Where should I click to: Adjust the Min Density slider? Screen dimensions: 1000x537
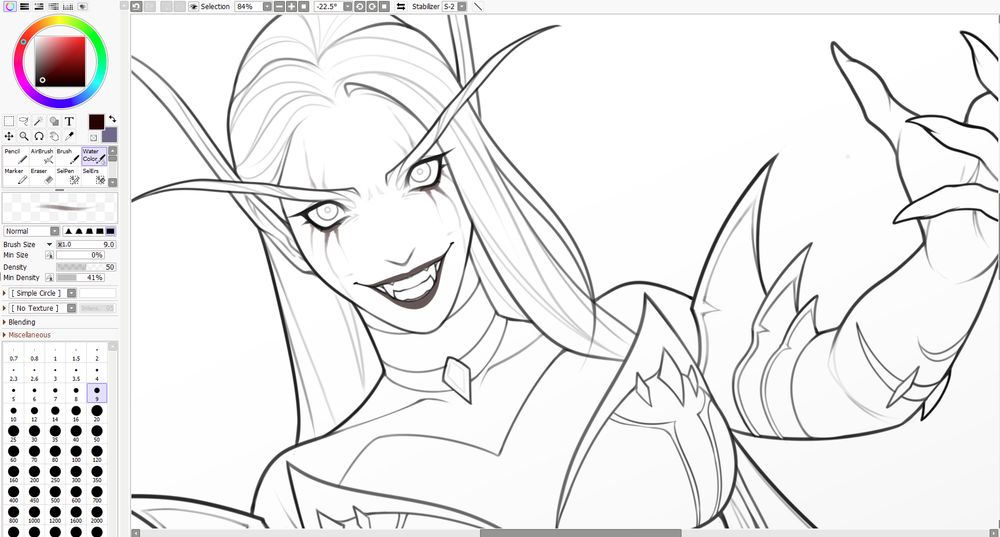[80, 277]
